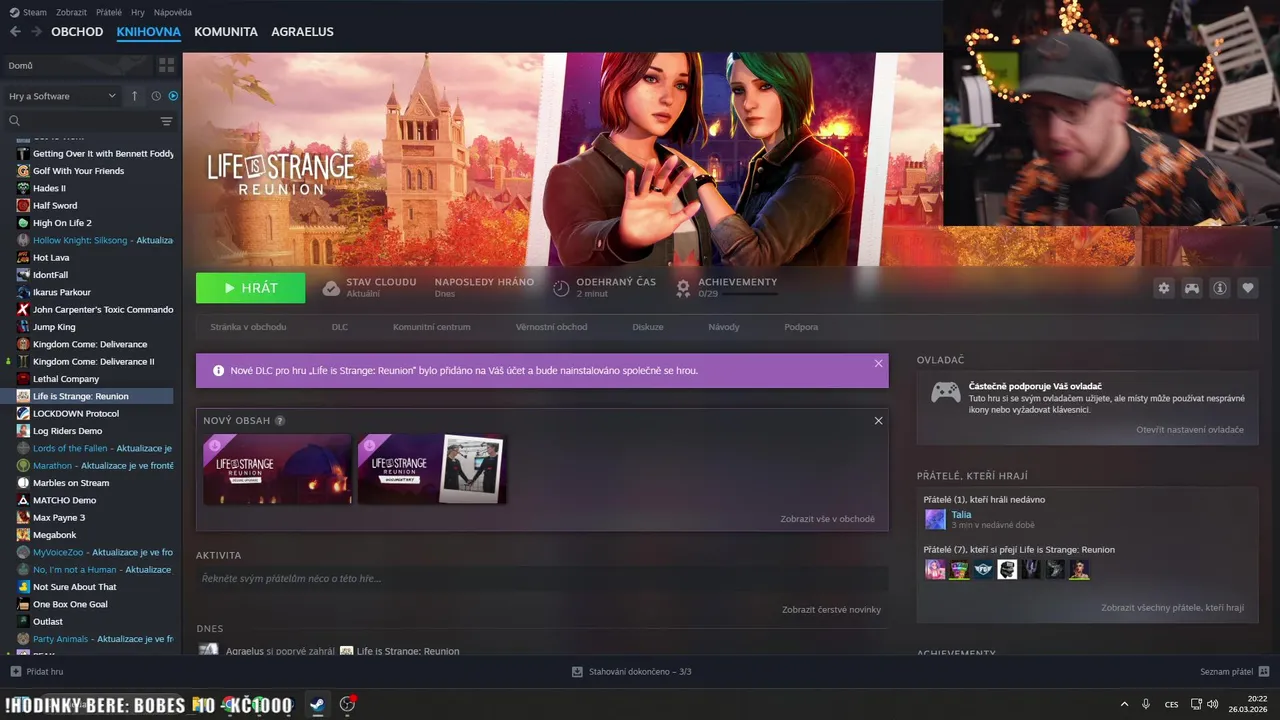Viewport: 1280px width, 720px height.
Task: Sort library ascending with the up arrow
Action: (x=135, y=96)
